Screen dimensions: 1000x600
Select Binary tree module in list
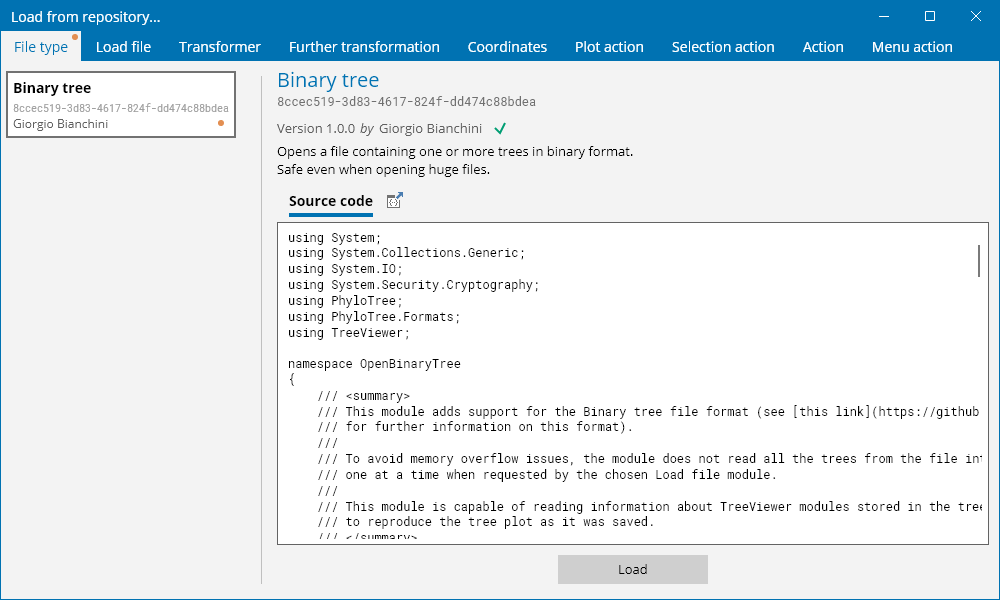click(x=120, y=104)
